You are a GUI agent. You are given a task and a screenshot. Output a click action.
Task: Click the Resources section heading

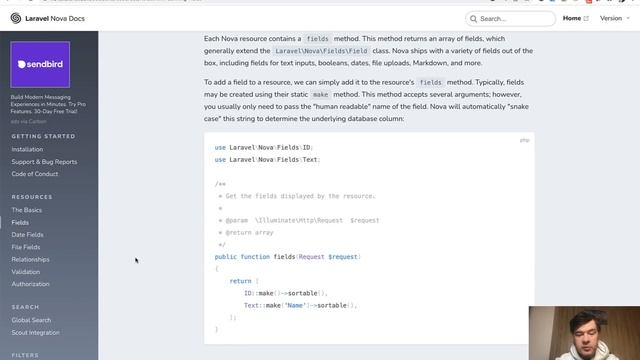pyautogui.click(x=32, y=197)
